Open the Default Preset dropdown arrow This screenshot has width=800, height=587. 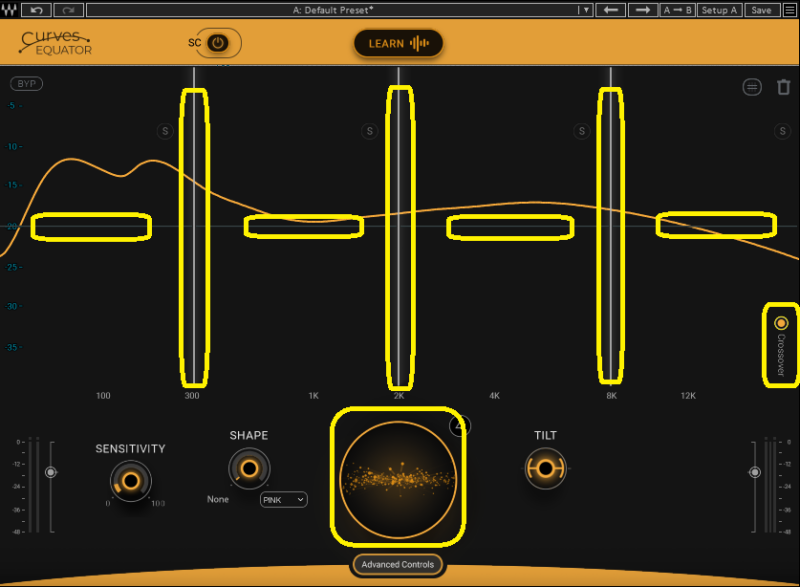[x=585, y=10]
